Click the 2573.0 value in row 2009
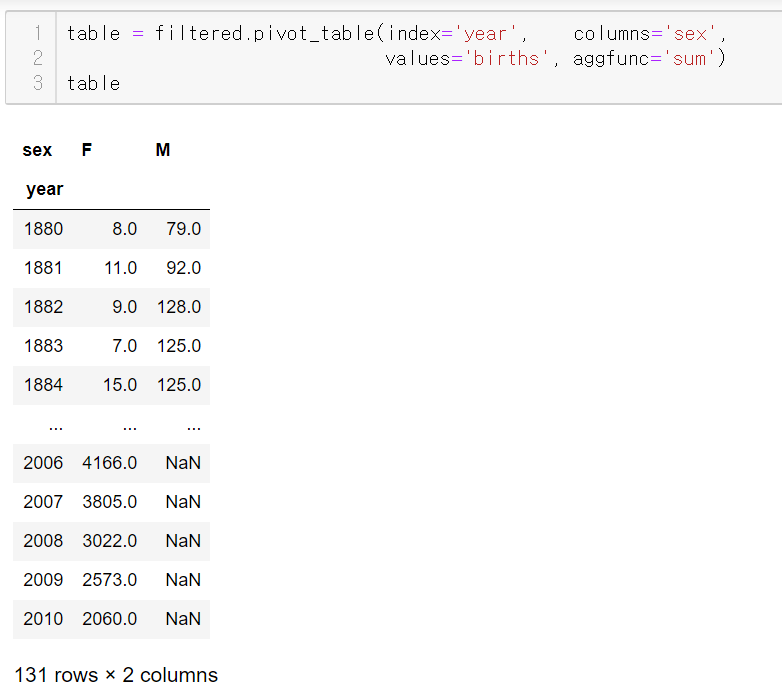782x687 pixels. pyautogui.click(x=110, y=580)
